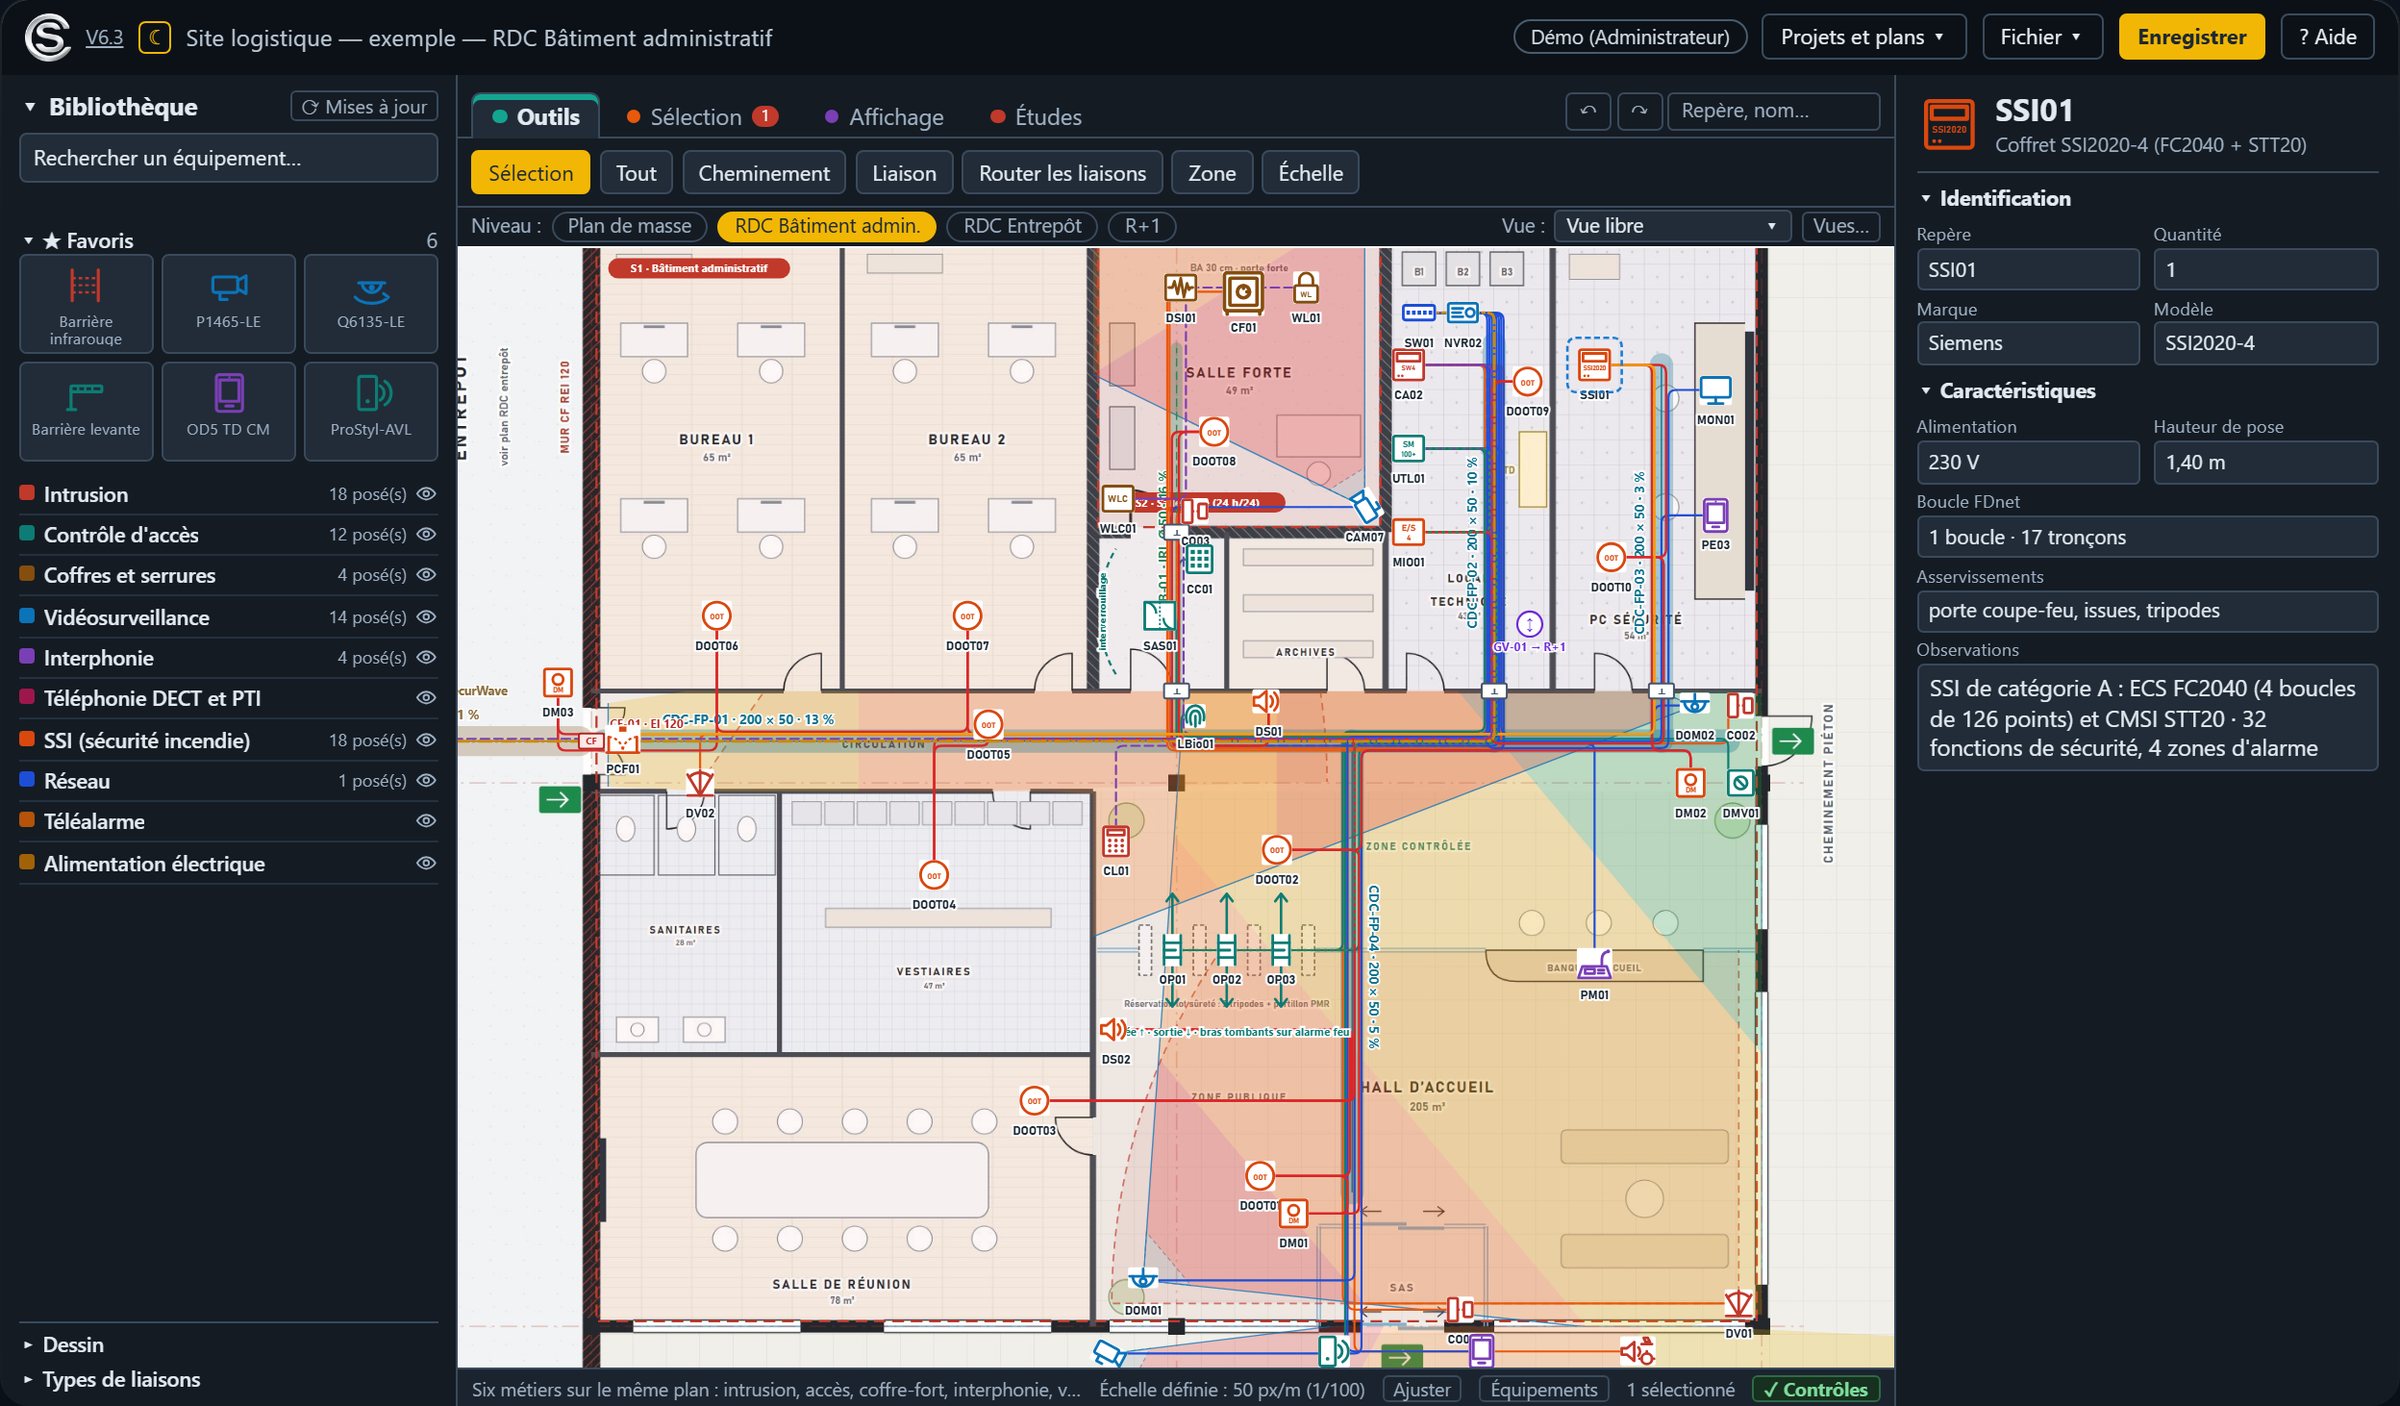Screen dimensions: 2400x1406
Task: Click the PE03 intercom icon on plan
Action: pyautogui.click(x=1715, y=516)
